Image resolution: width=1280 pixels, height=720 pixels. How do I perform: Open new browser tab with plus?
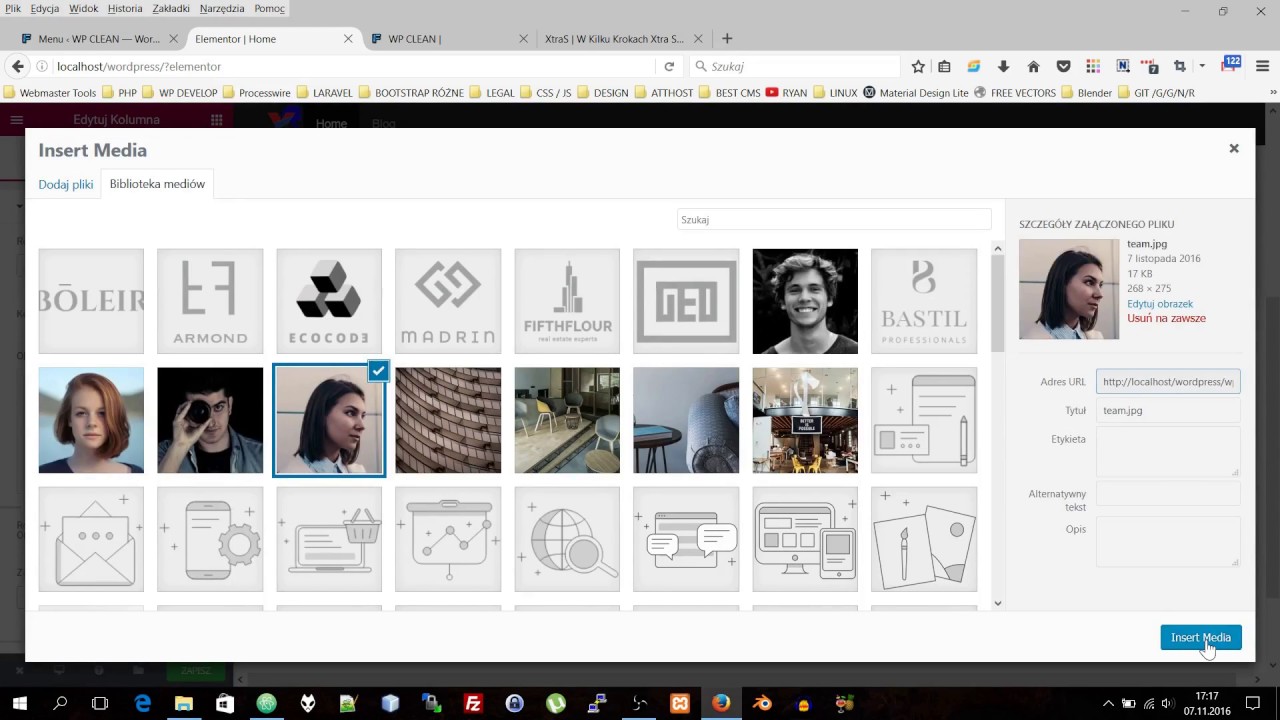(x=727, y=39)
